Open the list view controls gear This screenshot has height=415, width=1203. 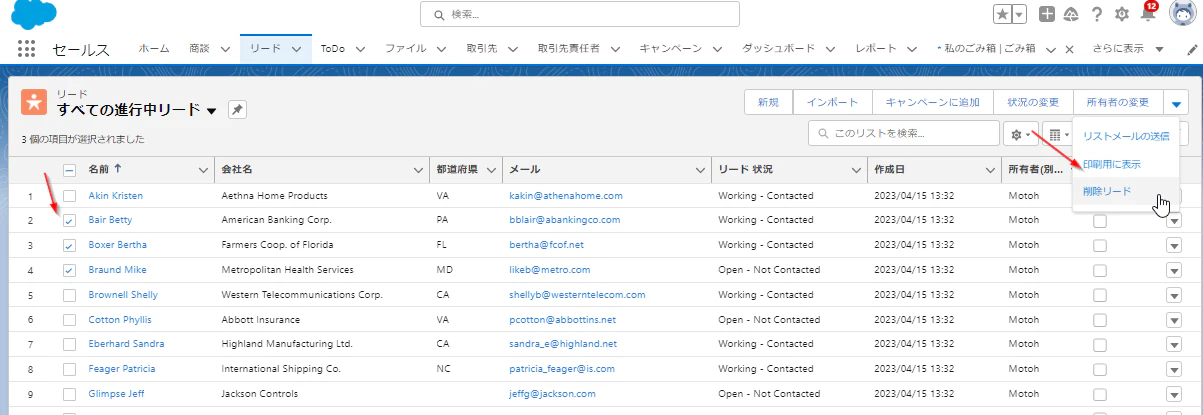click(1021, 134)
